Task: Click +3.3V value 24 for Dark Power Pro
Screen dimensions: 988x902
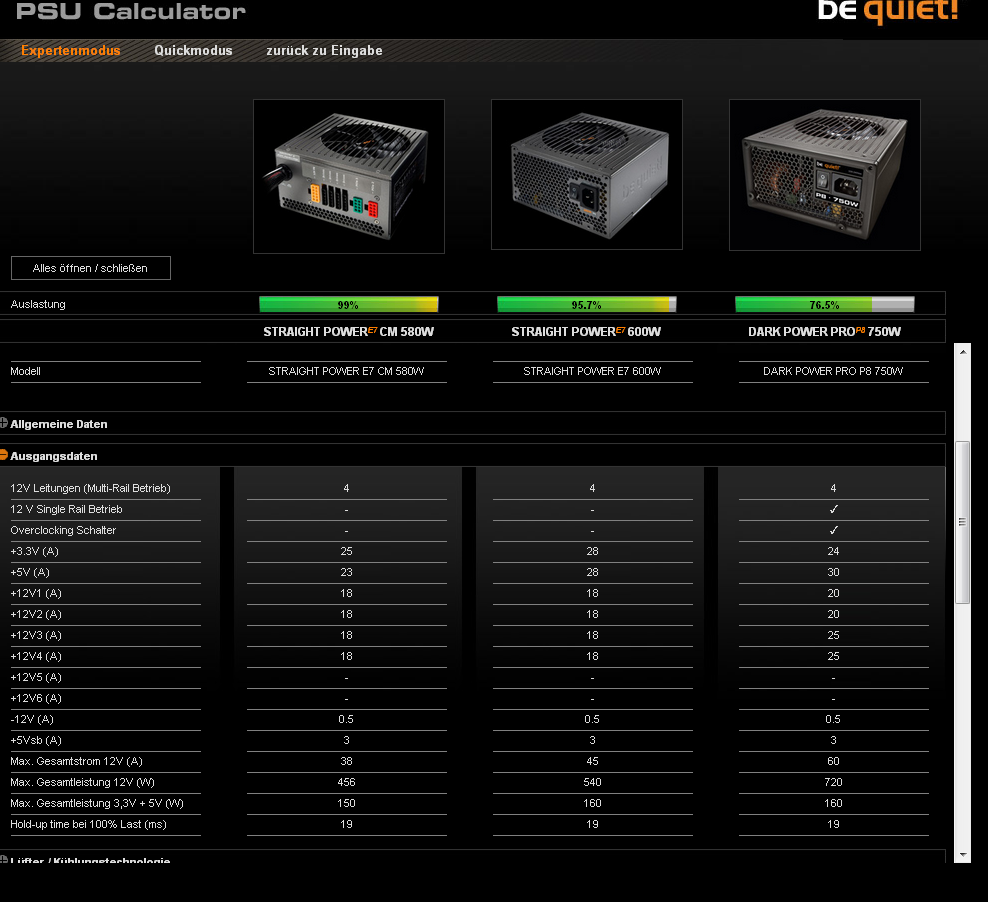Action: [x=833, y=551]
